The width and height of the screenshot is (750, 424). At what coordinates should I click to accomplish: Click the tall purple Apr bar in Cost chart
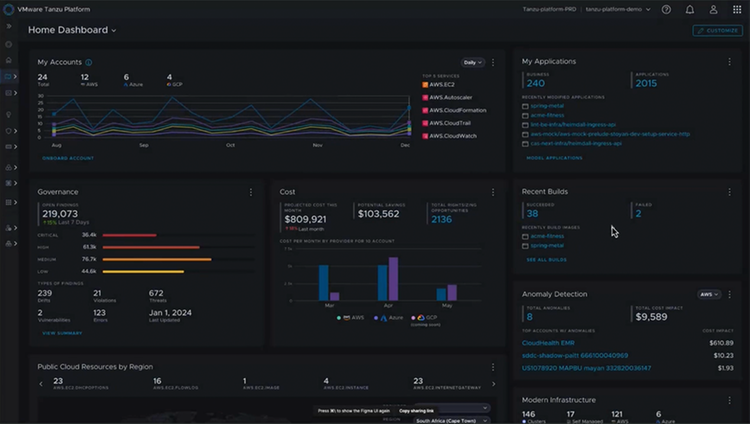393,279
